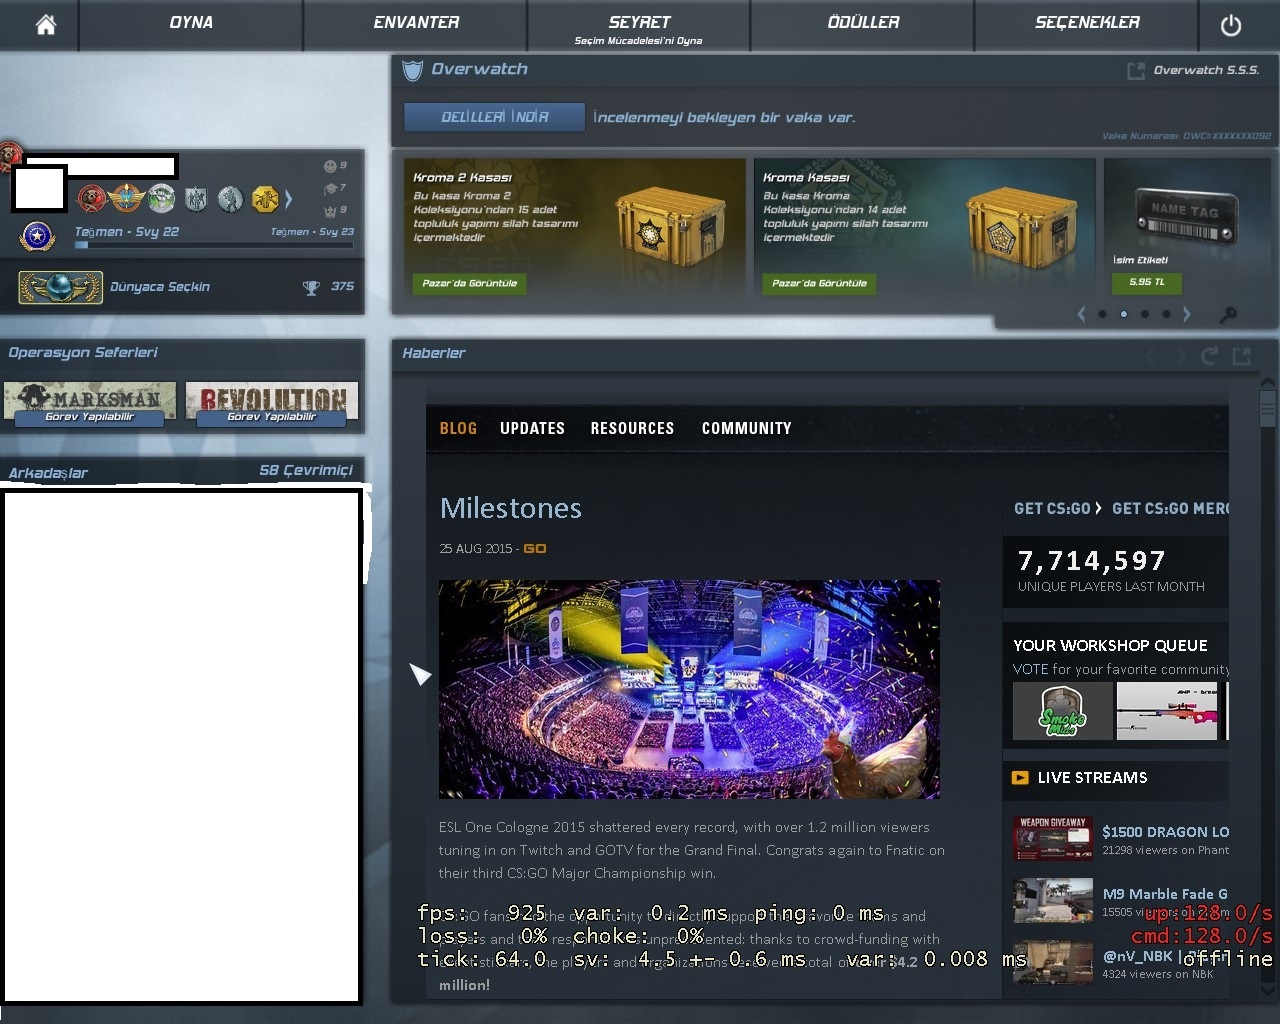Select the second store carousel dot

pos(1124,314)
